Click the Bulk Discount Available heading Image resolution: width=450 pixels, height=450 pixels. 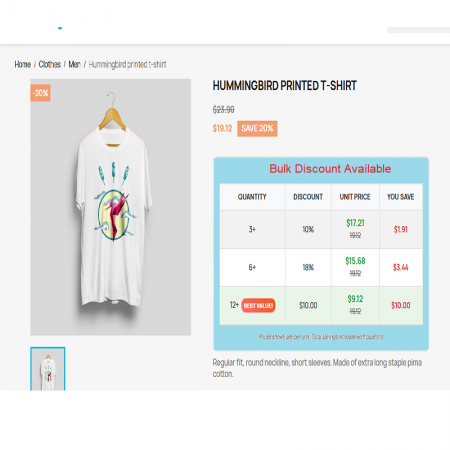[x=330, y=169]
